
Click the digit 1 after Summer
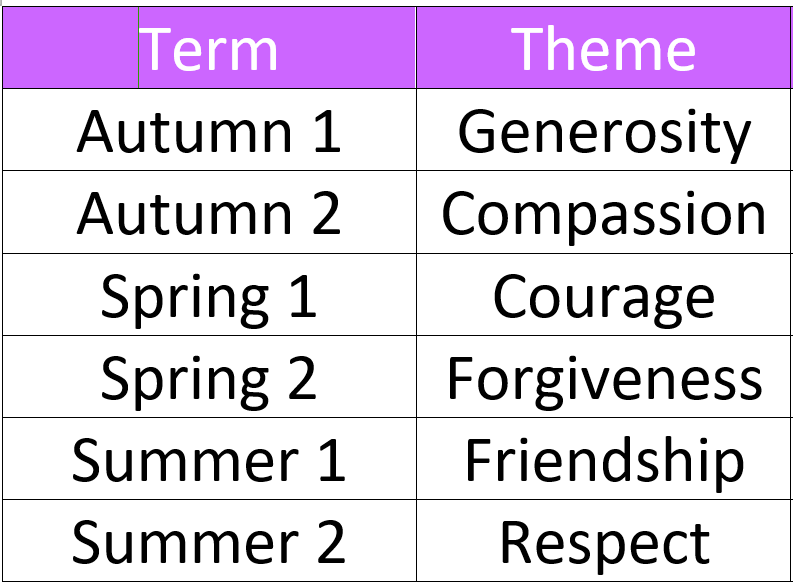pyautogui.click(x=329, y=460)
